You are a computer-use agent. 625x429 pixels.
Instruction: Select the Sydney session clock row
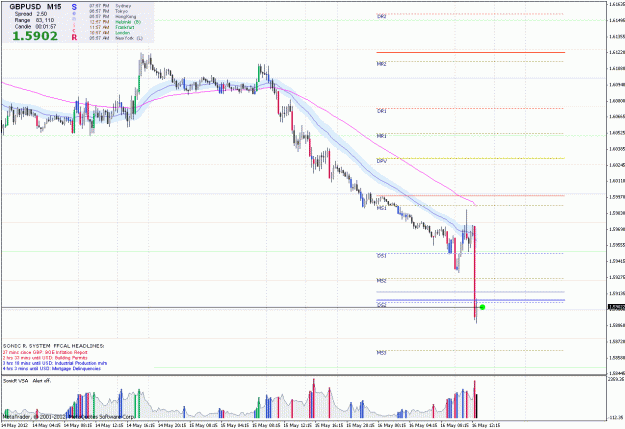tap(110, 6)
